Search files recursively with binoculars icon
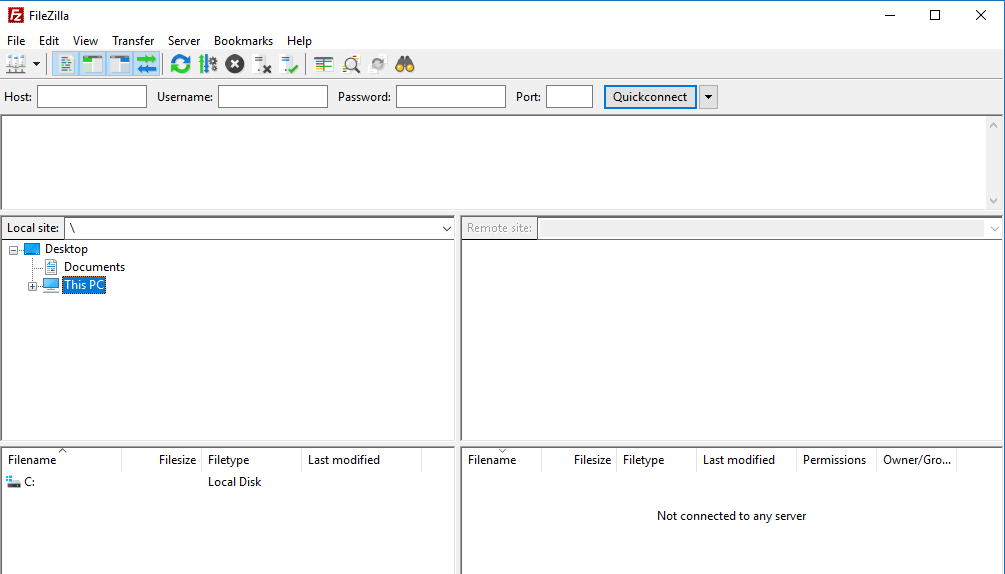 (405, 64)
